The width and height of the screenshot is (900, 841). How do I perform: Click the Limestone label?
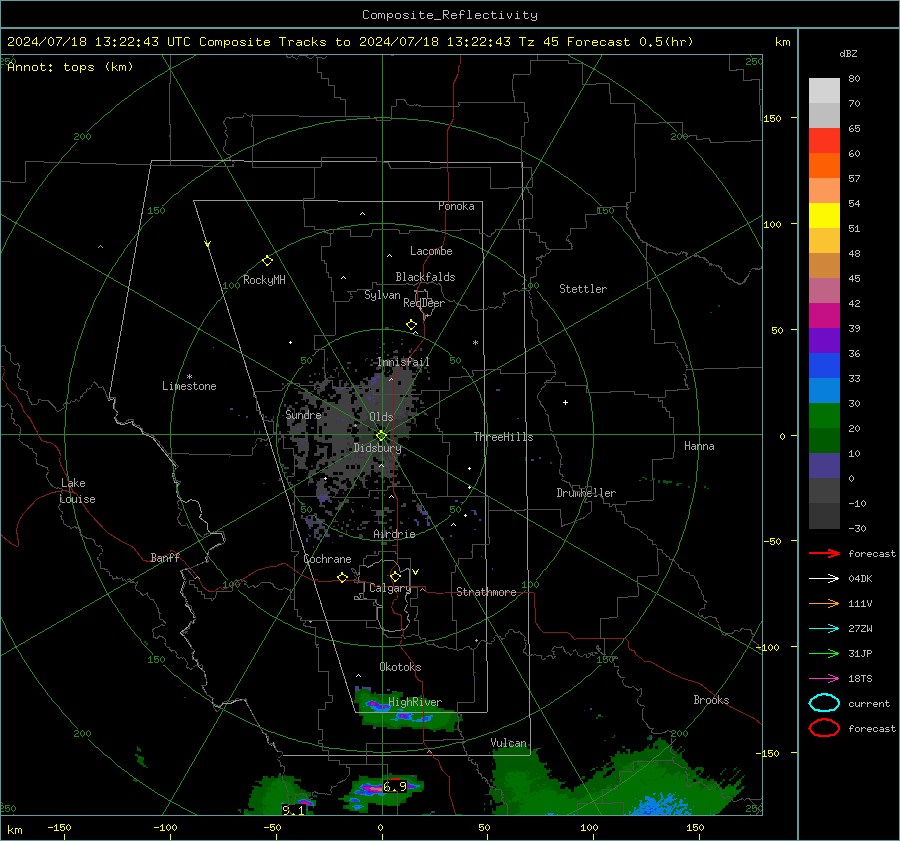(x=189, y=386)
